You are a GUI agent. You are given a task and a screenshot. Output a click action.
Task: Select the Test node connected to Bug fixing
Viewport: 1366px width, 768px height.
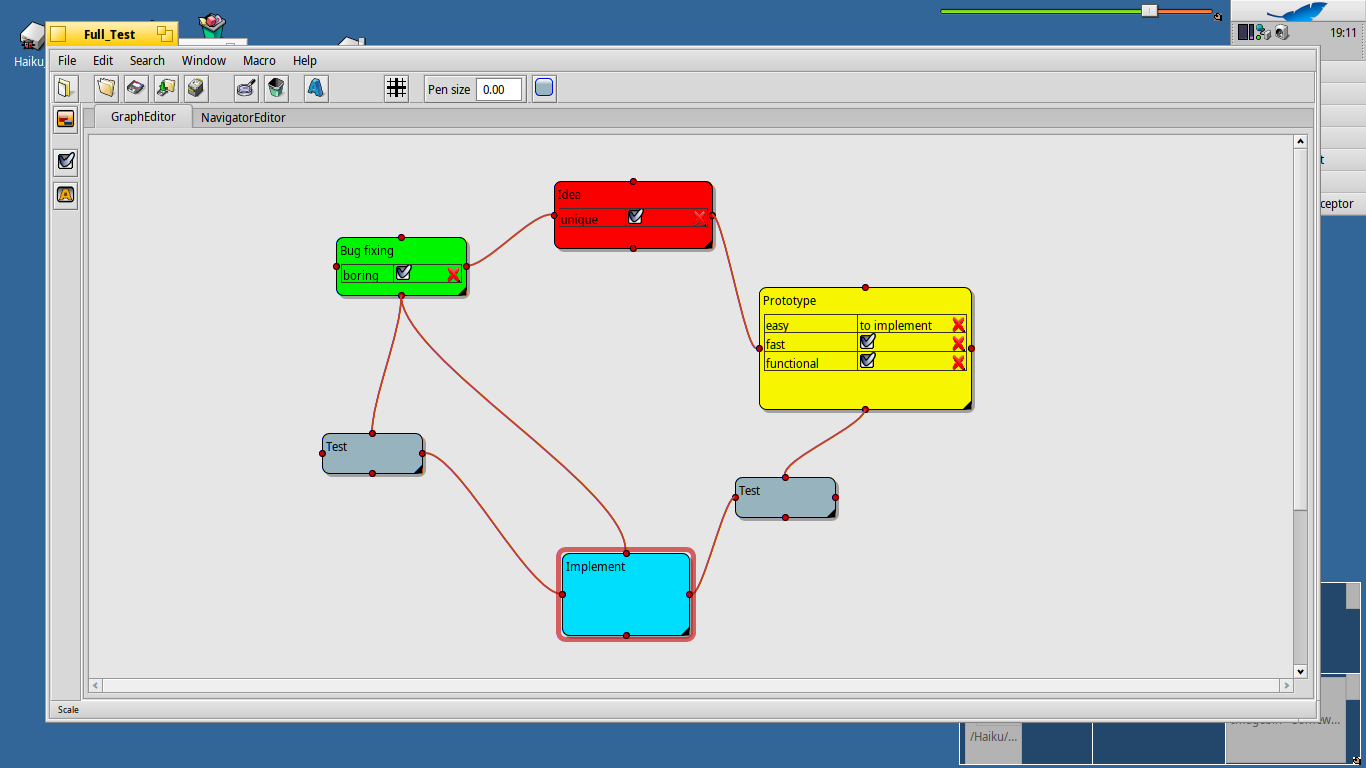pyautogui.click(x=372, y=454)
